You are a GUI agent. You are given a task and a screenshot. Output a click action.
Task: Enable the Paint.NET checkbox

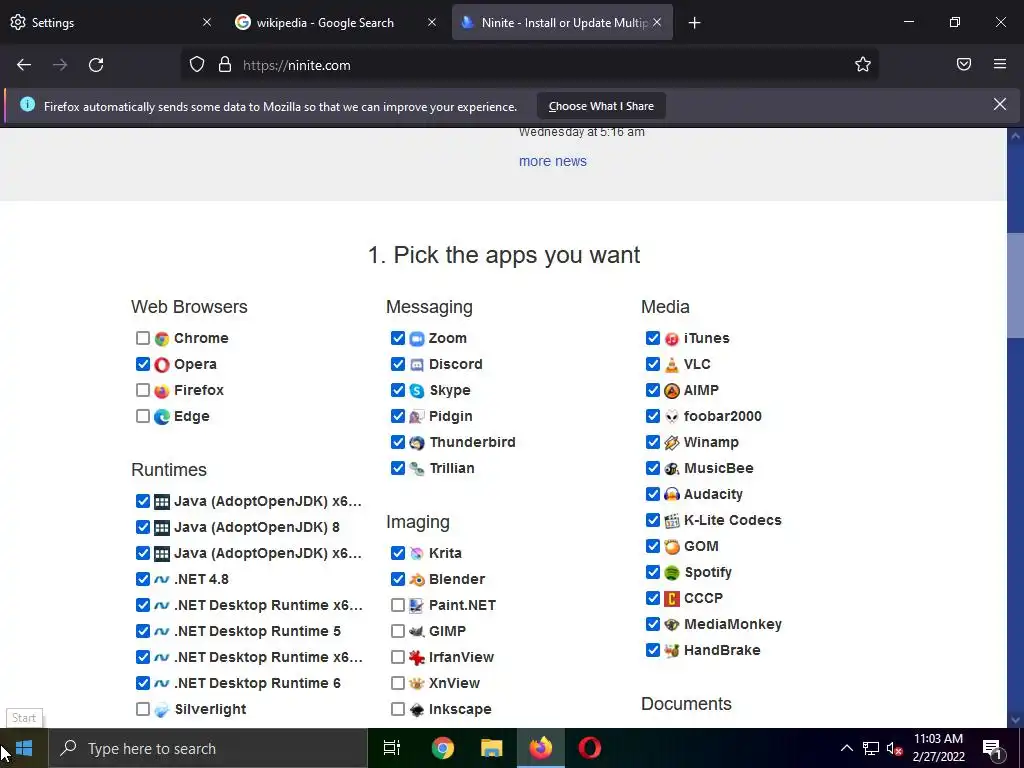pos(398,605)
